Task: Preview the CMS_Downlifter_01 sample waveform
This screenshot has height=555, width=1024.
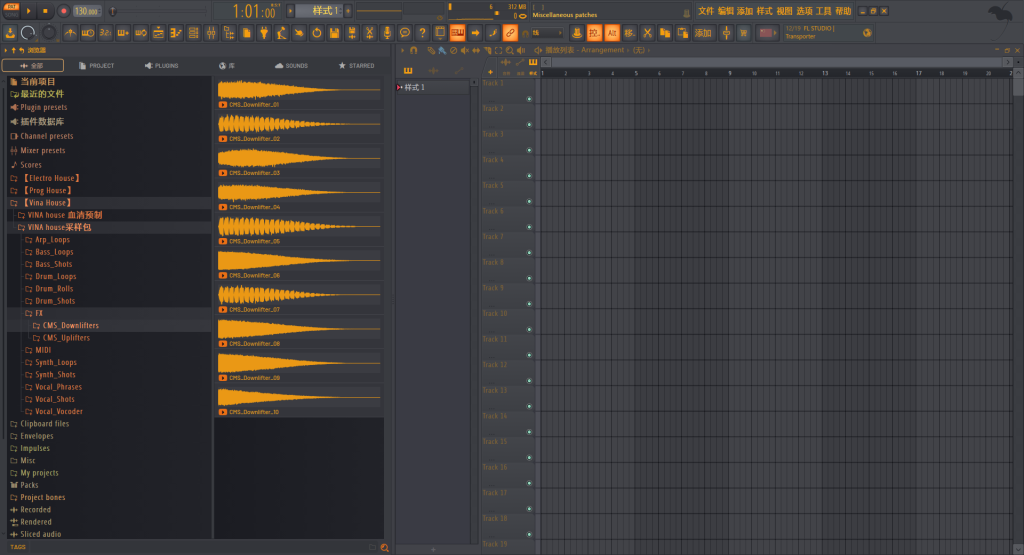Action: (299, 89)
